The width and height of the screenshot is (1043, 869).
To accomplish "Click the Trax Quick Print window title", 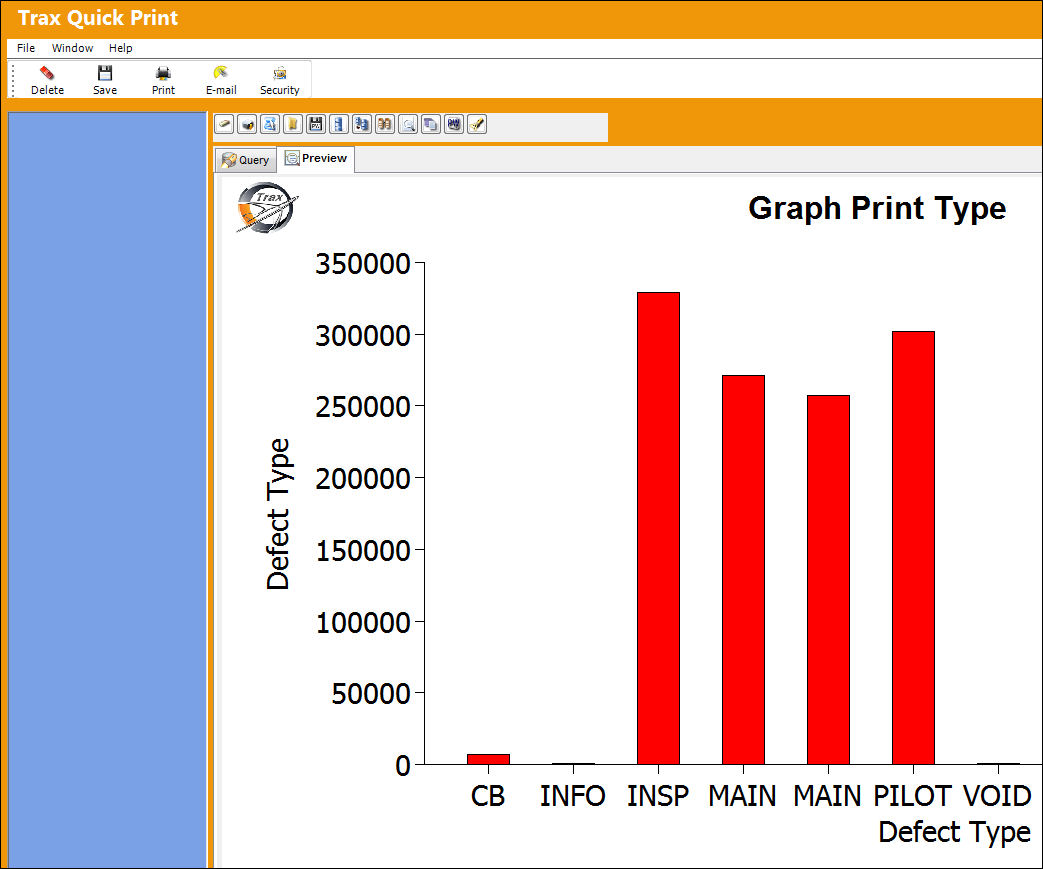I will 98,18.
